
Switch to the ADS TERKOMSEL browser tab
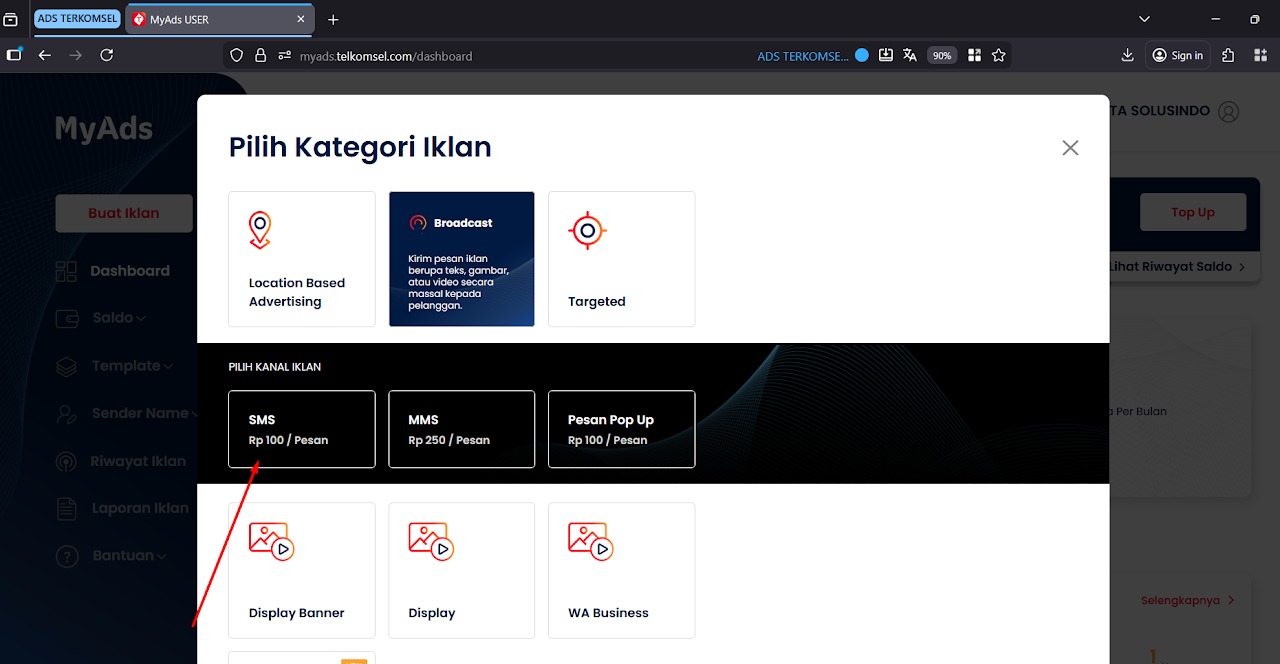(x=77, y=18)
